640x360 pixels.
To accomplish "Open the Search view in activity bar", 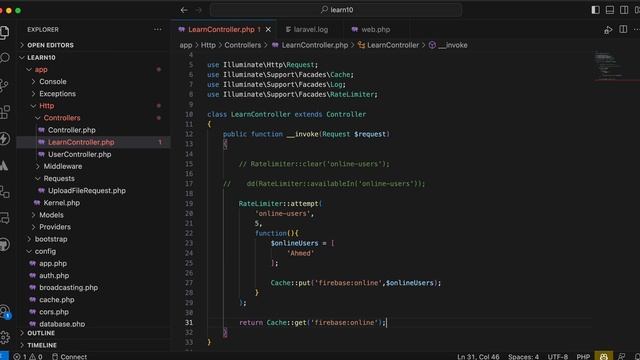I will click(x=4, y=58).
